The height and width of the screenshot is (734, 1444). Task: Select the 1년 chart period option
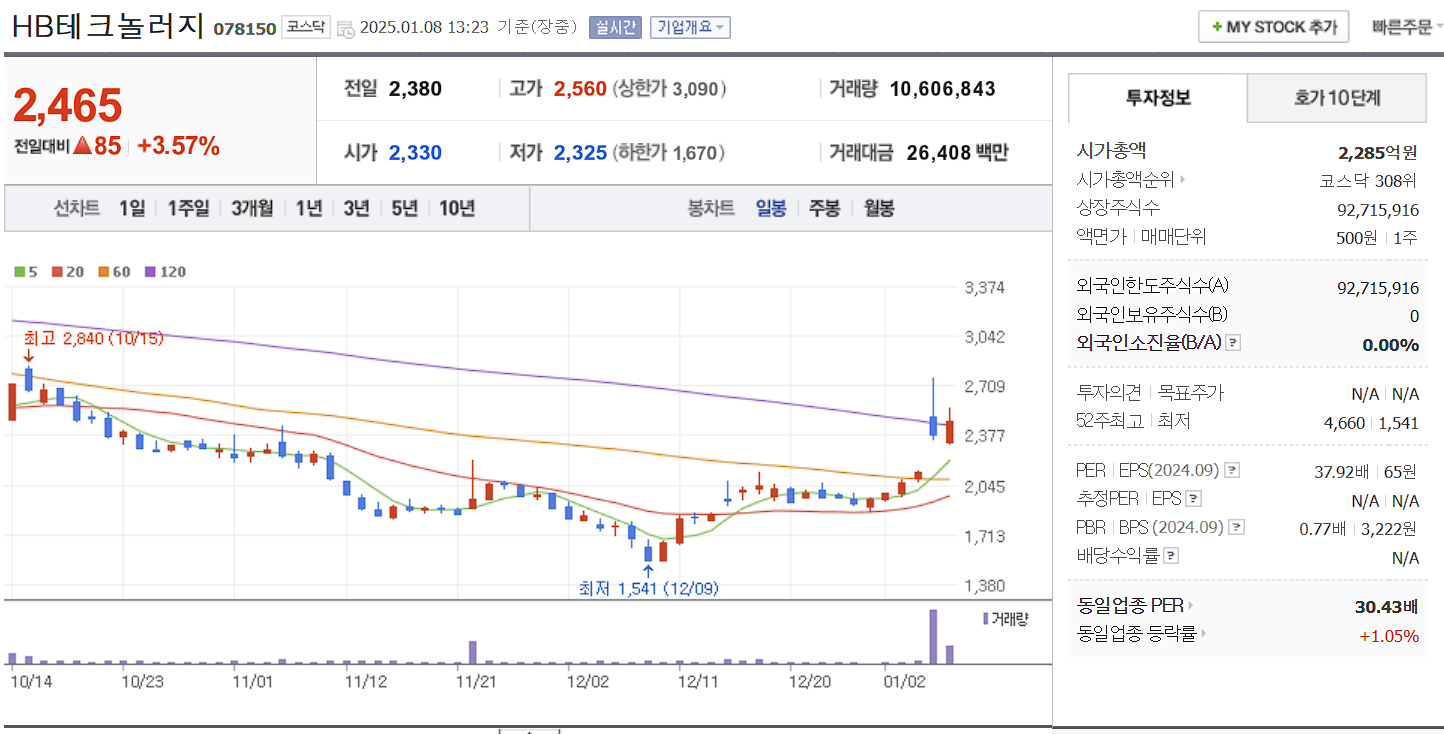pyautogui.click(x=307, y=208)
